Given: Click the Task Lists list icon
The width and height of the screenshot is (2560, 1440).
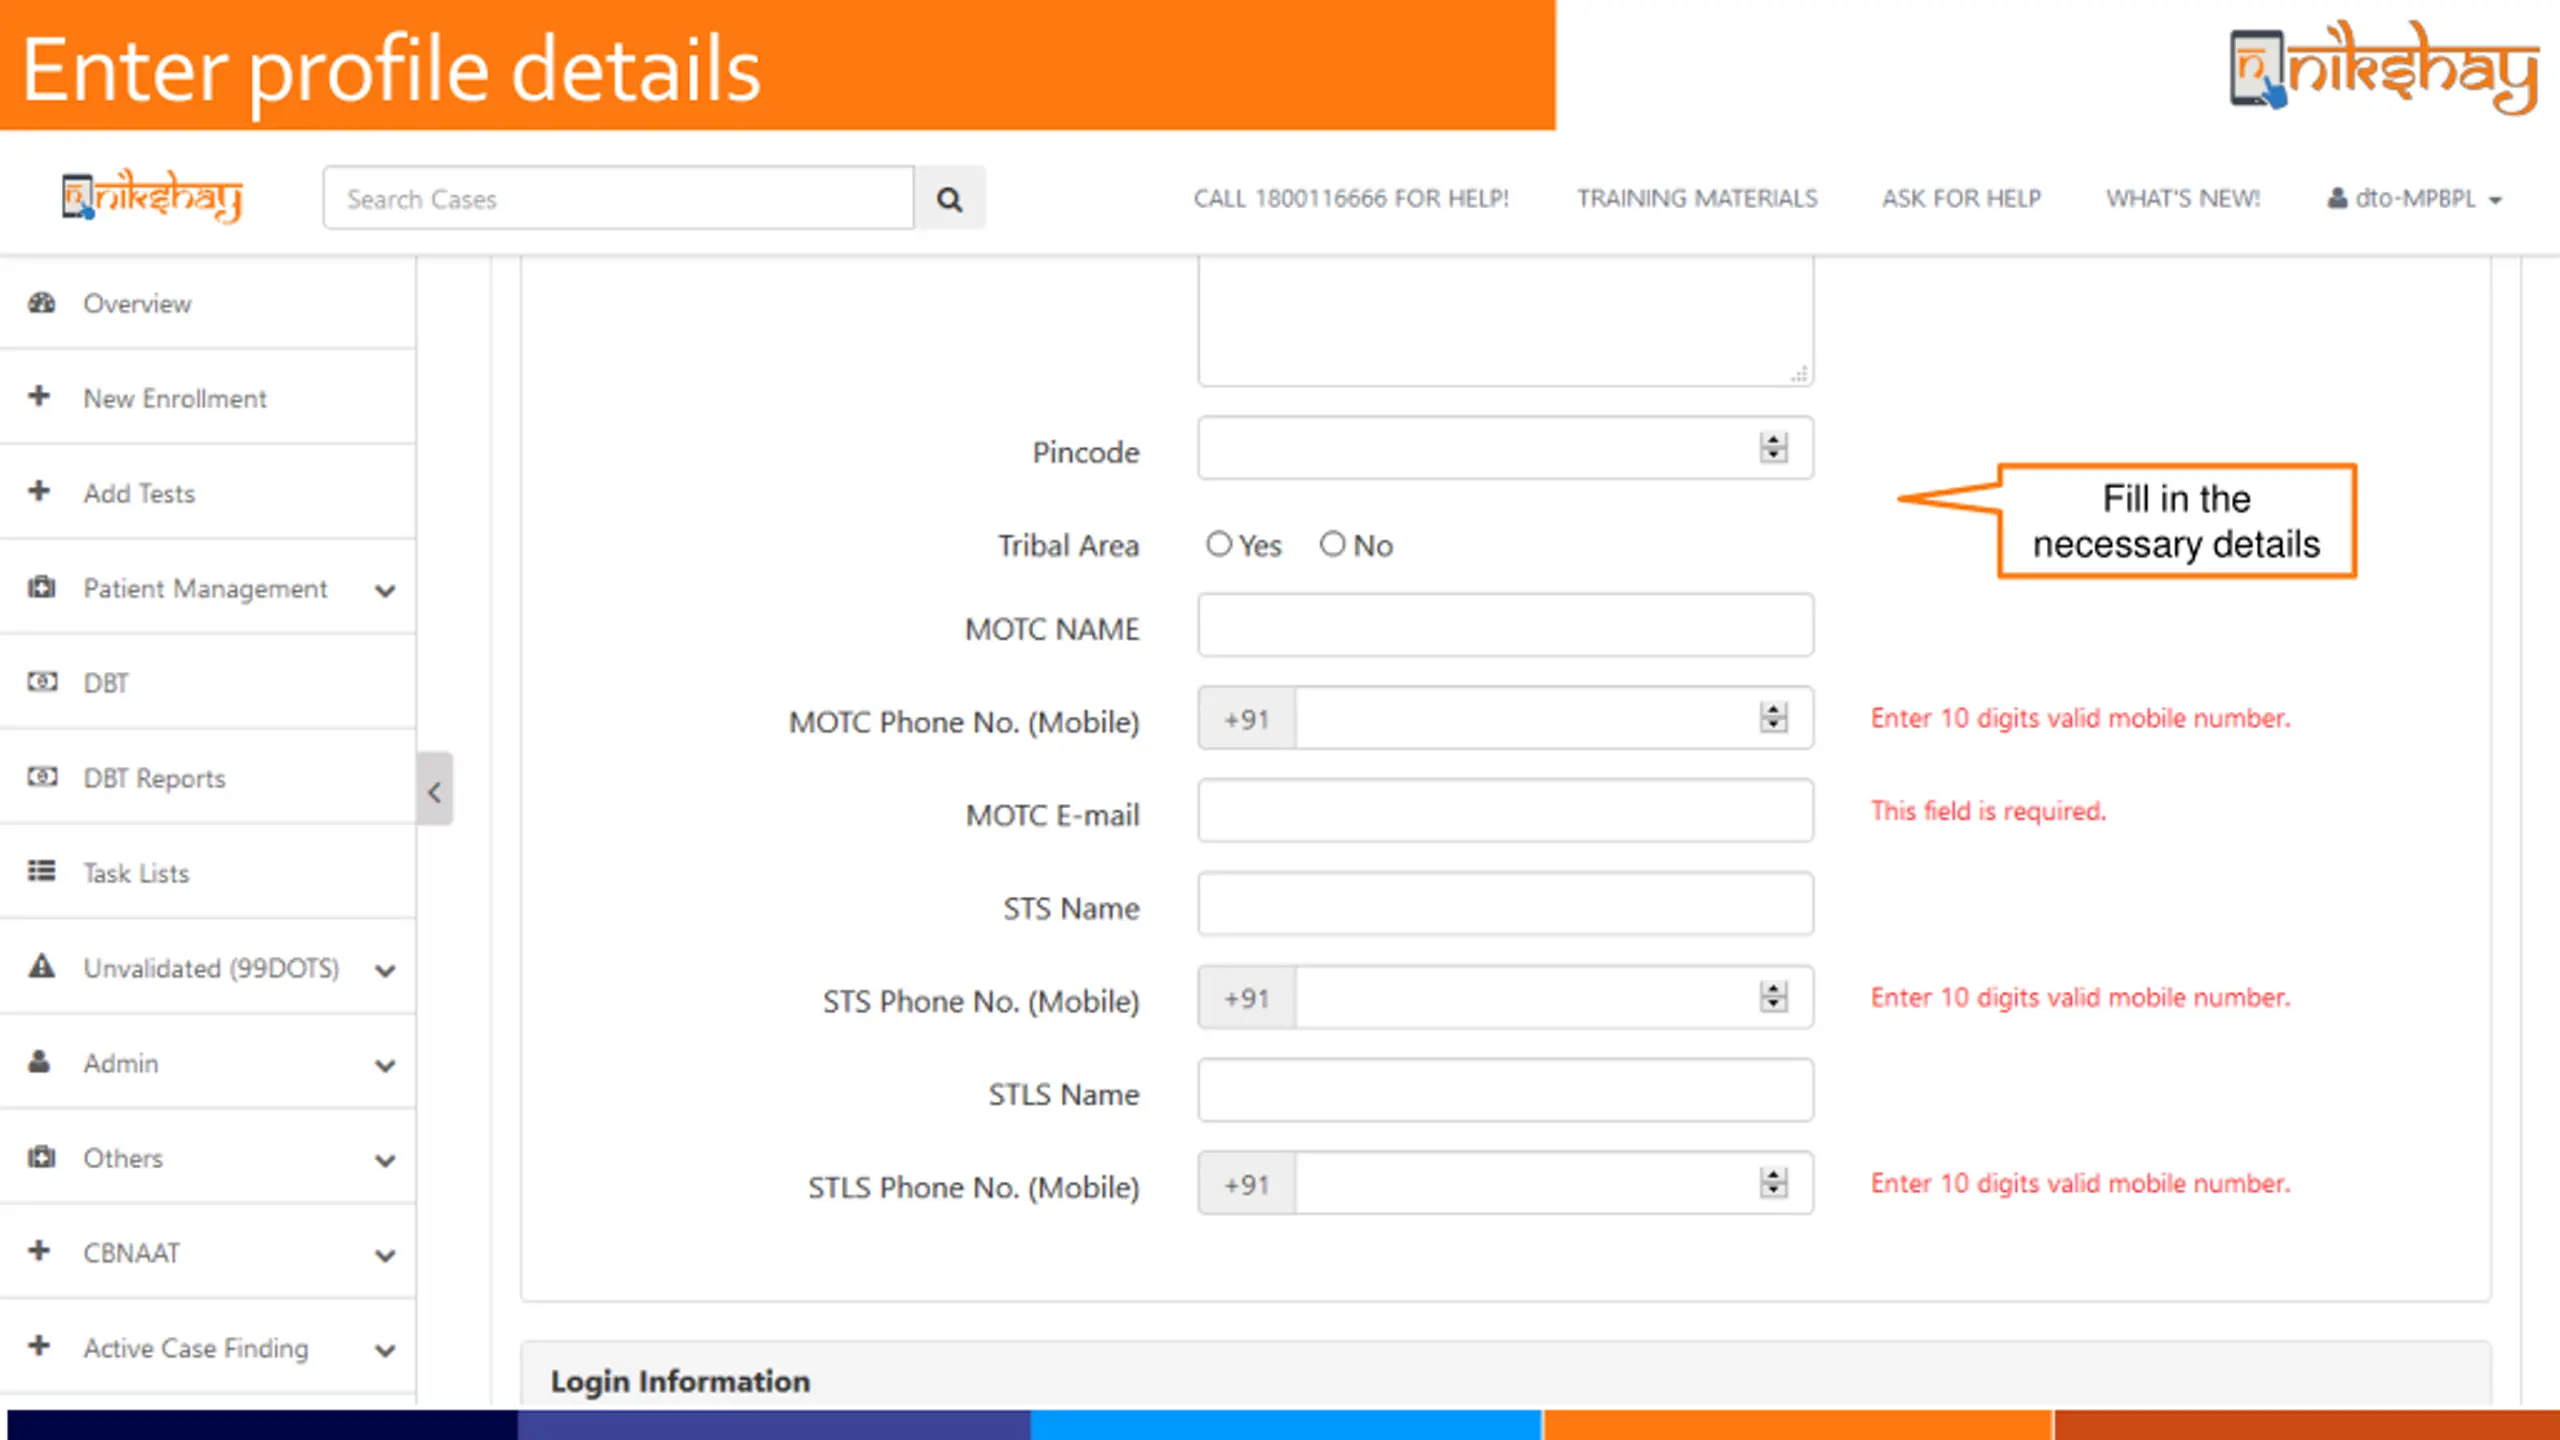Looking at the screenshot, I should [41, 871].
